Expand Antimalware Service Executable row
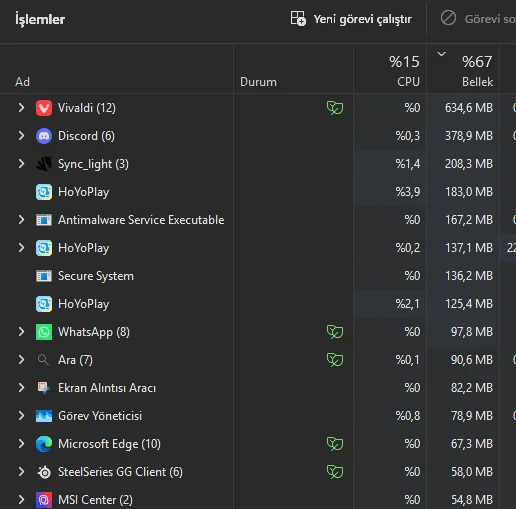516x509 pixels. (21, 220)
